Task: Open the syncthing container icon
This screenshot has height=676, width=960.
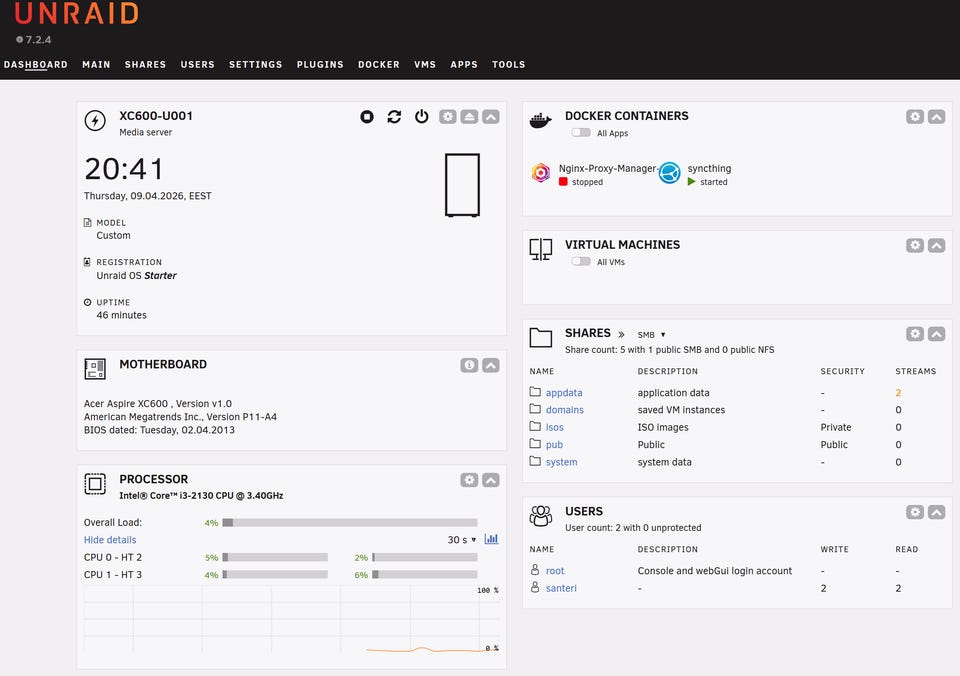Action: pyautogui.click(x=669, y=173)
